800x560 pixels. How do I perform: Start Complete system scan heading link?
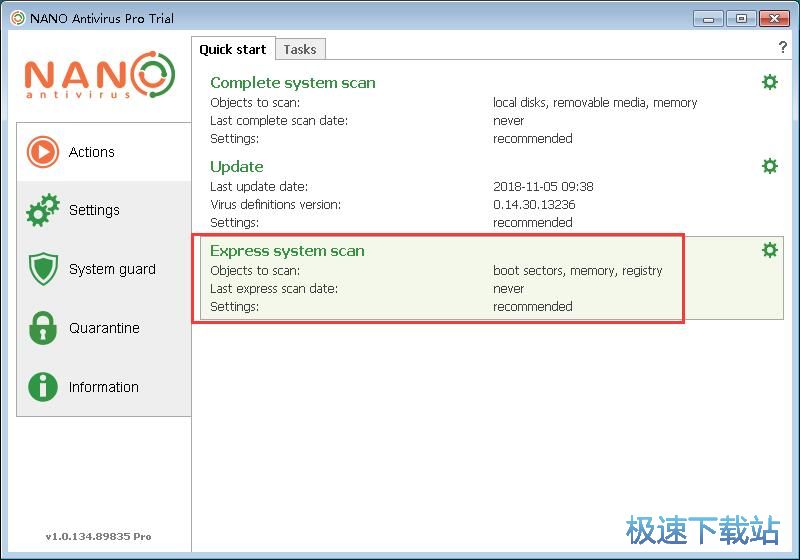tap(293, 83)
